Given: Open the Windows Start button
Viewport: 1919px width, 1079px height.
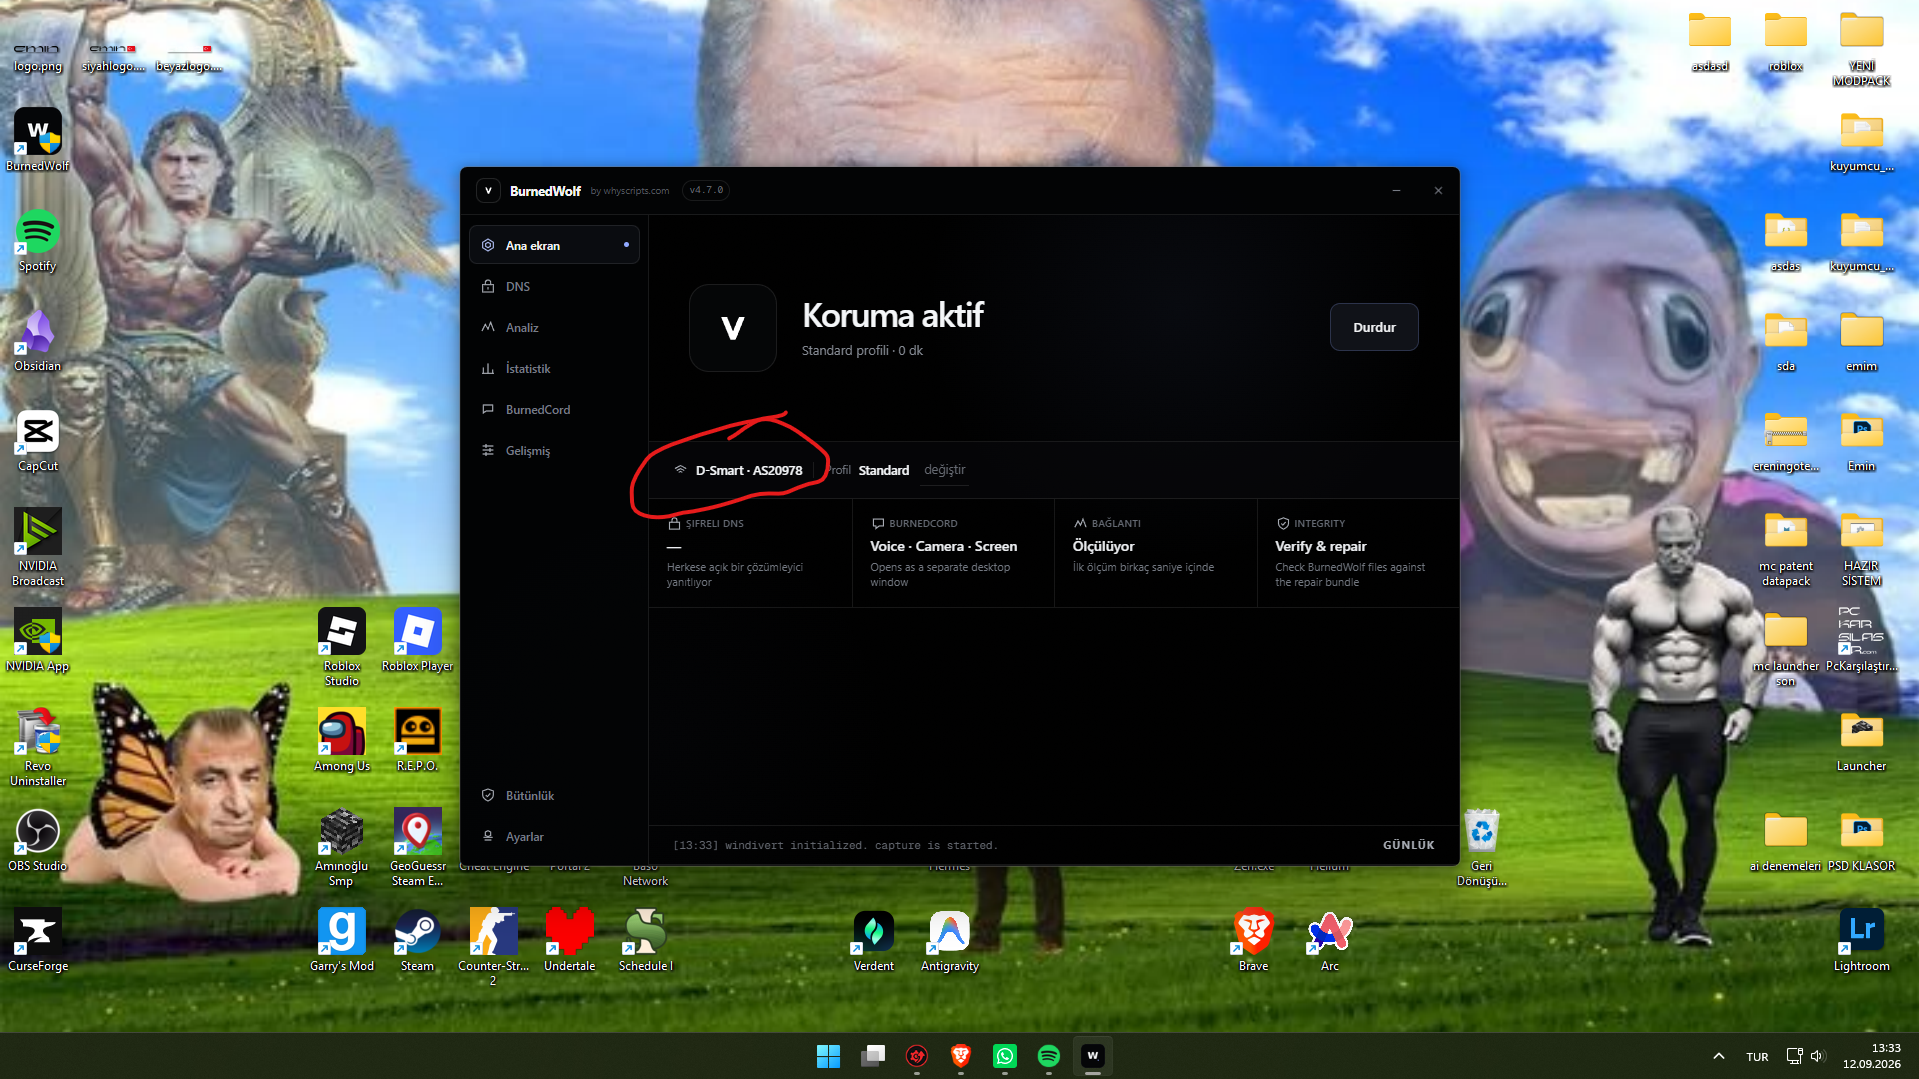Looking at the screenshot, I should coord(829,1056).
